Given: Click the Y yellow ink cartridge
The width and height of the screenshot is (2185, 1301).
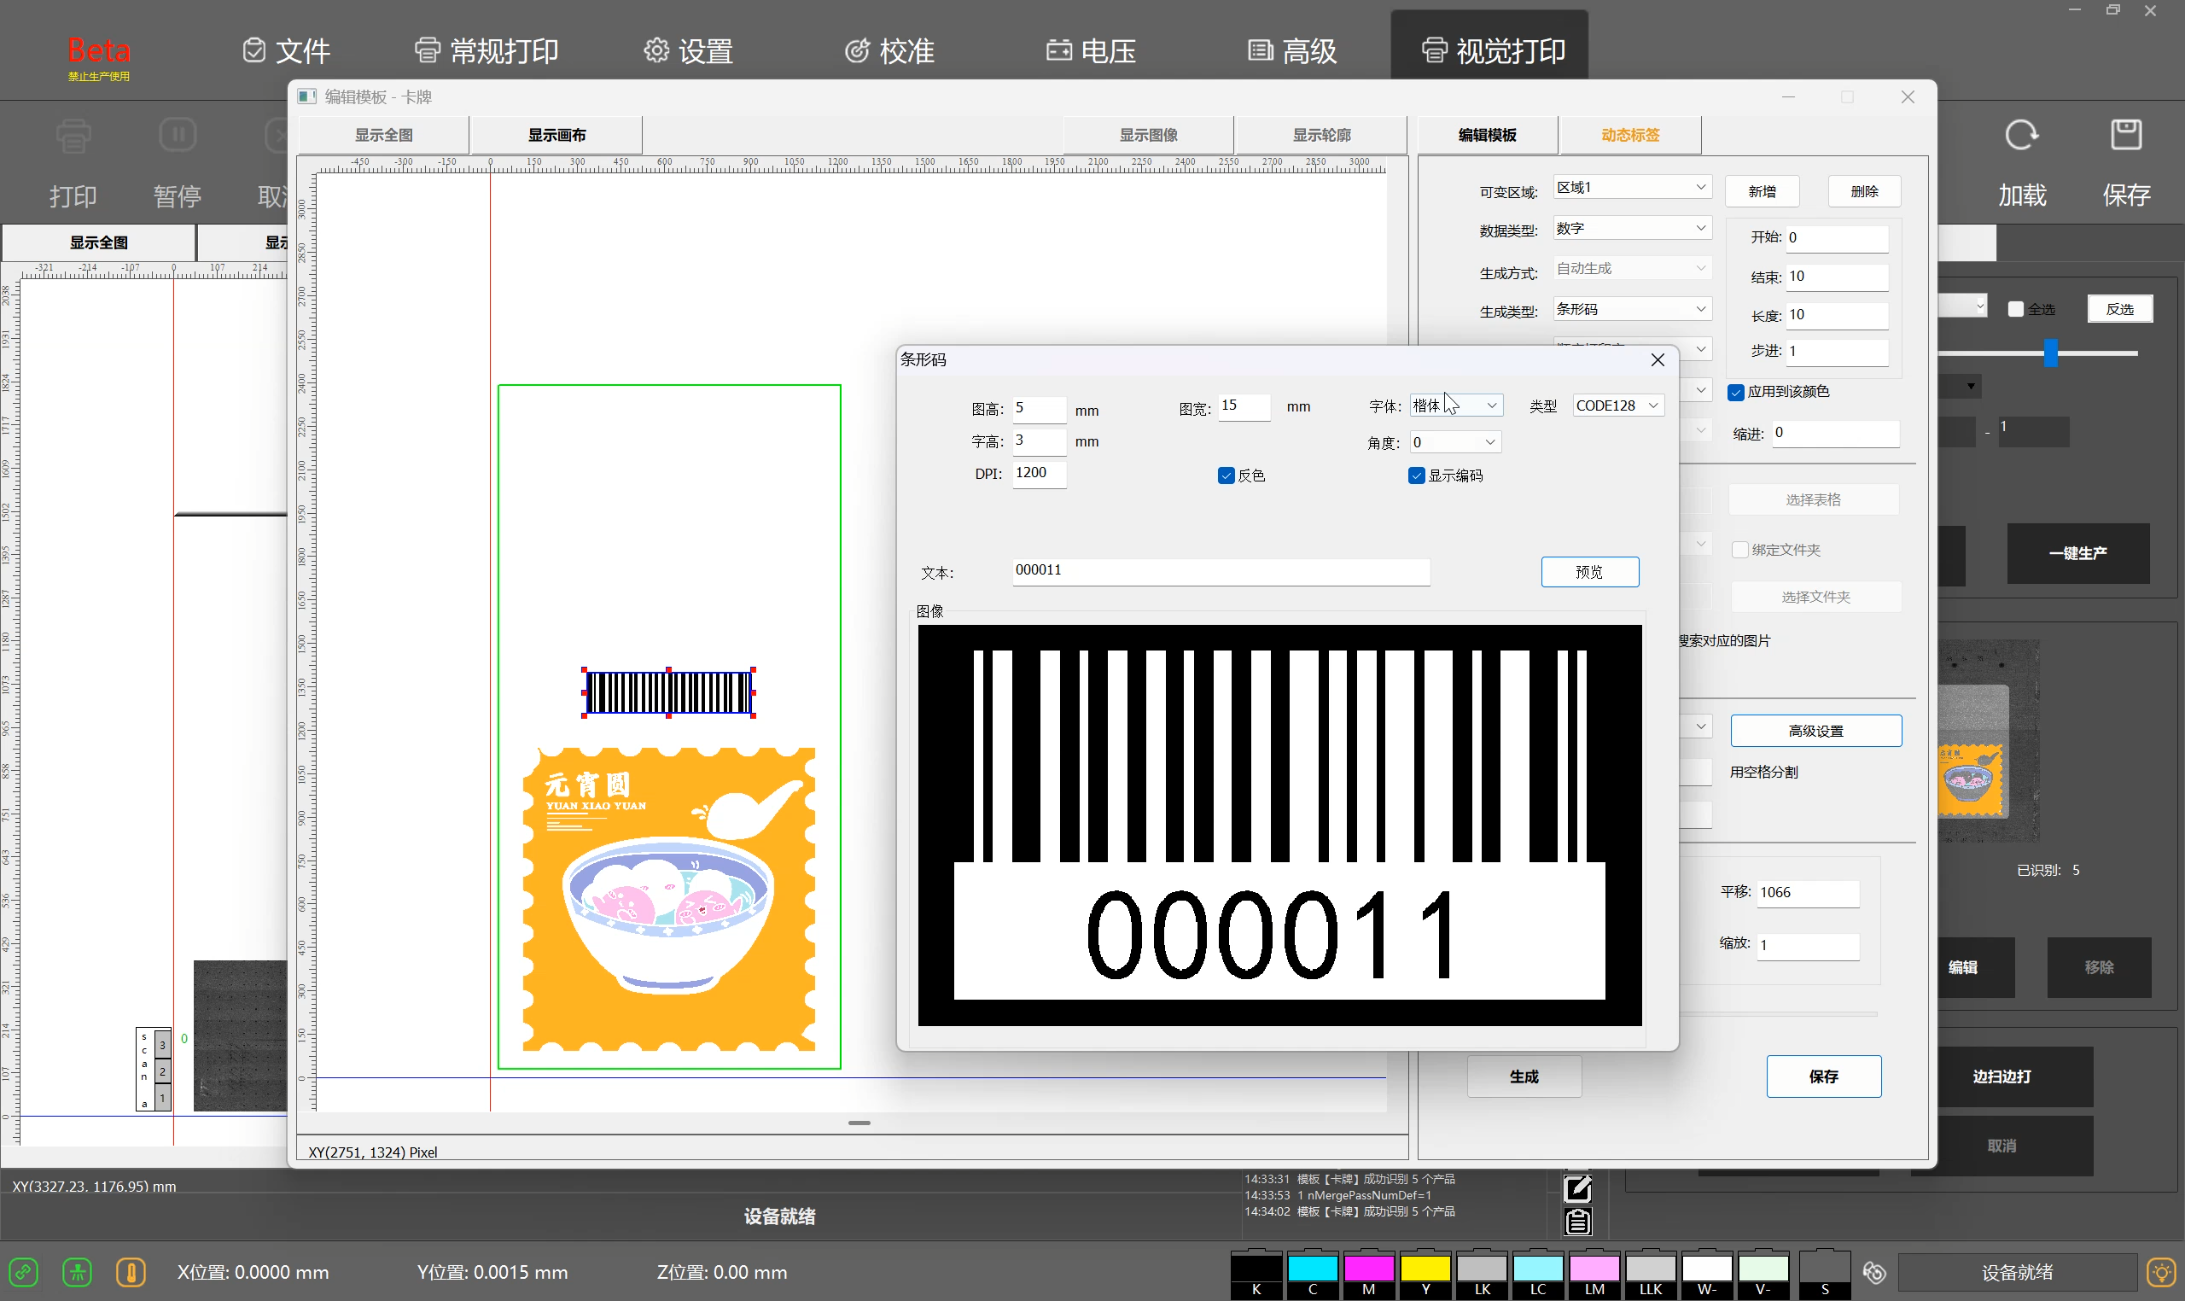Looking at the screenshot, I should click(1426, 1274).
